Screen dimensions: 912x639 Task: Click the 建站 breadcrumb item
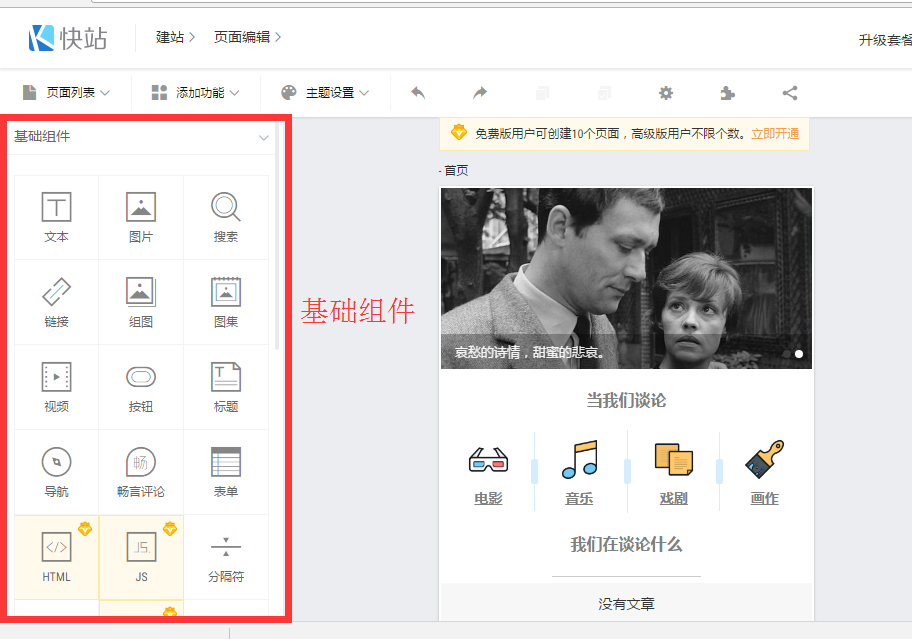[x=170, y=37]
